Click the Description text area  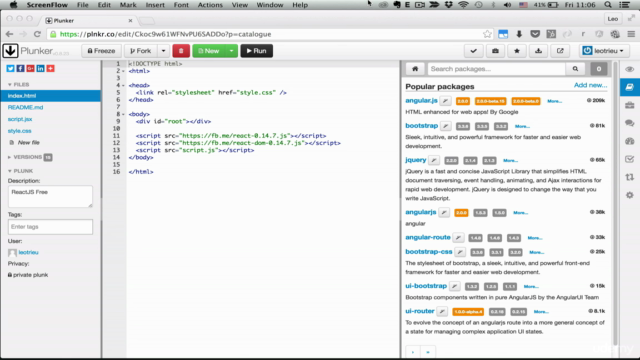point(50,196)
